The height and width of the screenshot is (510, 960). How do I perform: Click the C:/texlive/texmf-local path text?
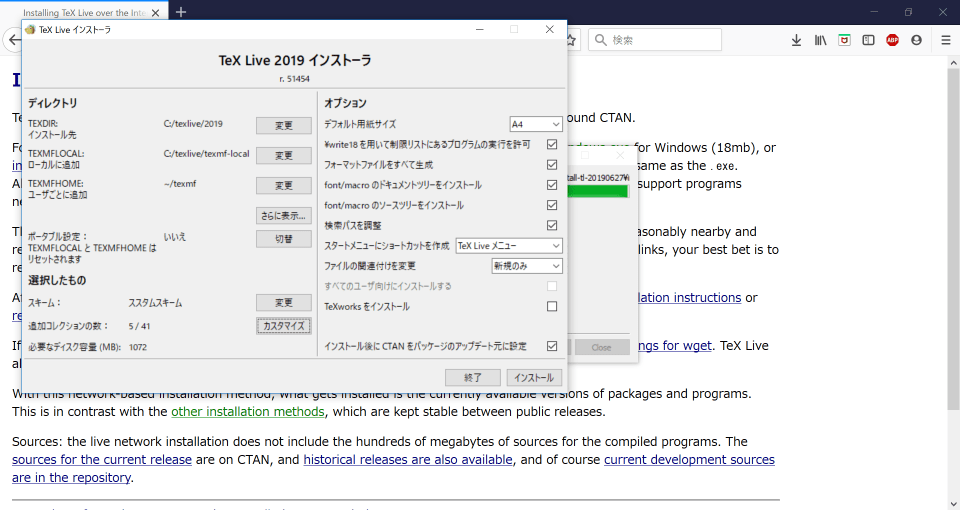coord(206,154)
